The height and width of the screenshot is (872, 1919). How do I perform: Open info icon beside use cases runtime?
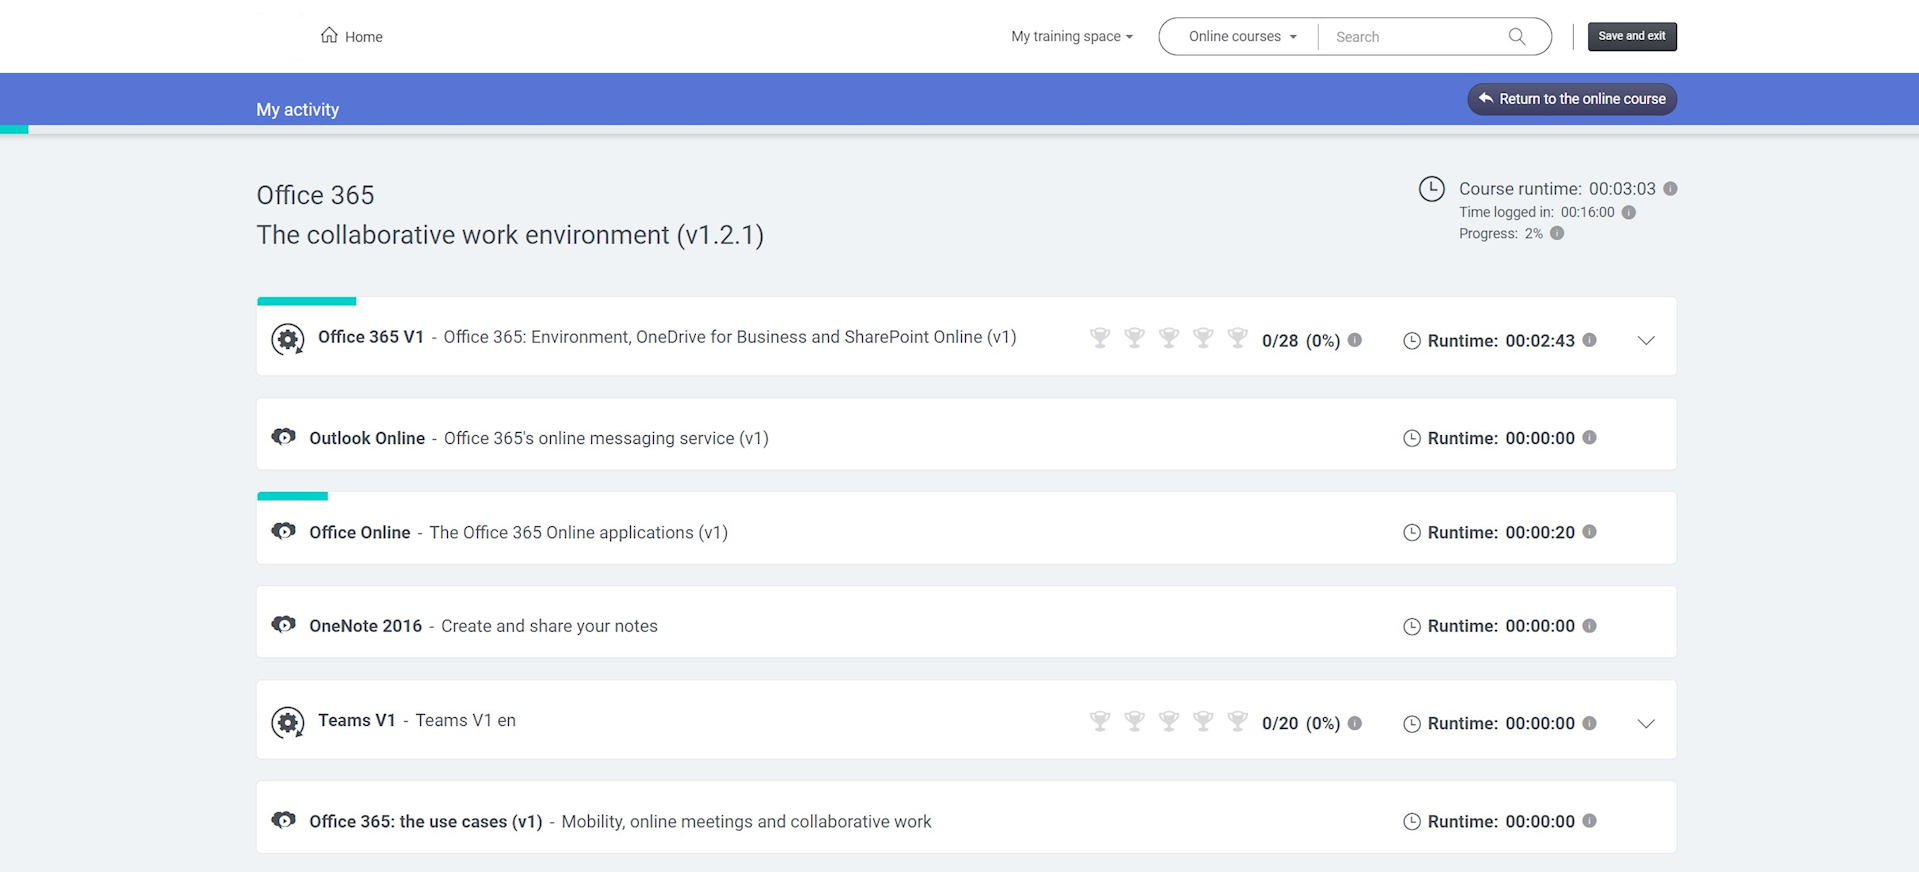tap(1590, 821)
